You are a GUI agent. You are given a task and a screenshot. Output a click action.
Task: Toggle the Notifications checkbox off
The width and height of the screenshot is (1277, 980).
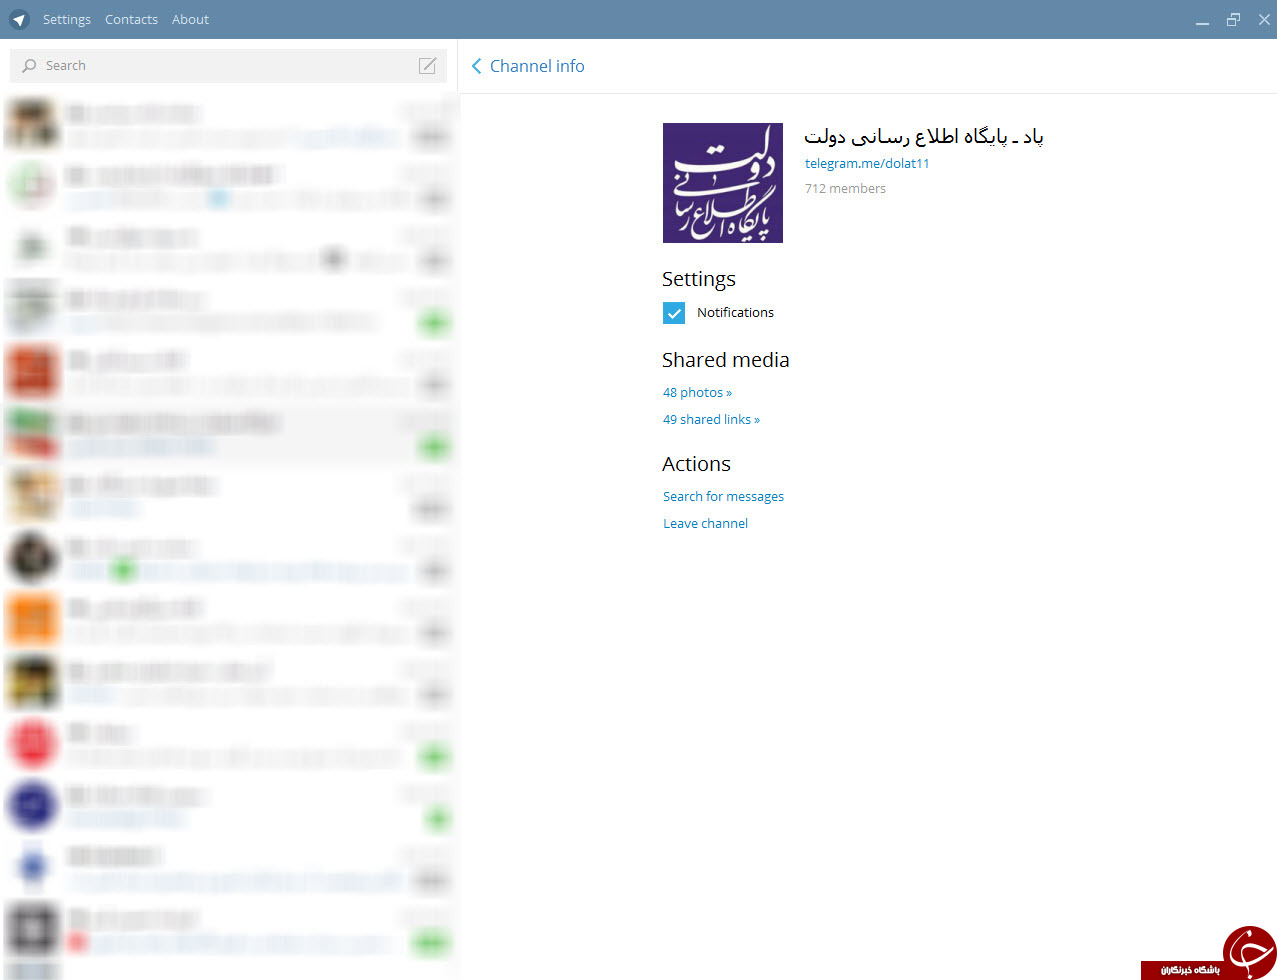pos(674,313)
